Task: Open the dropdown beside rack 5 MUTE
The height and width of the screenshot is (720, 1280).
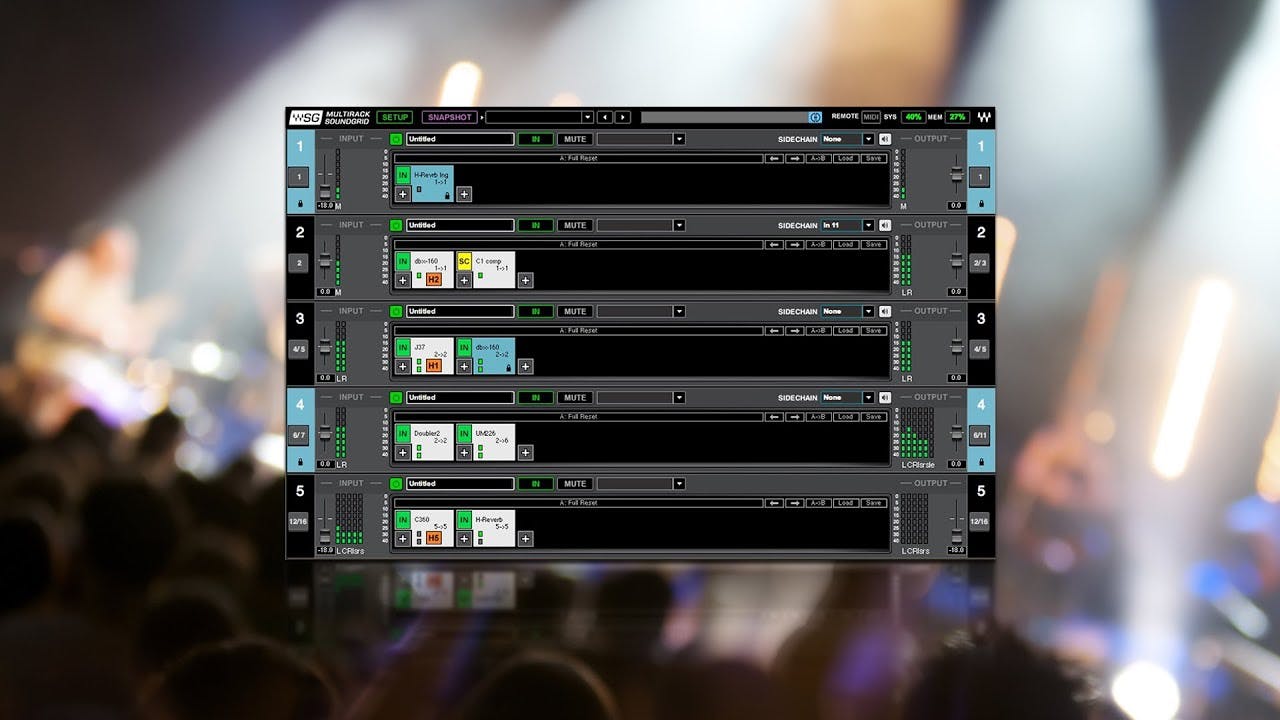Action: coord(679,483)
